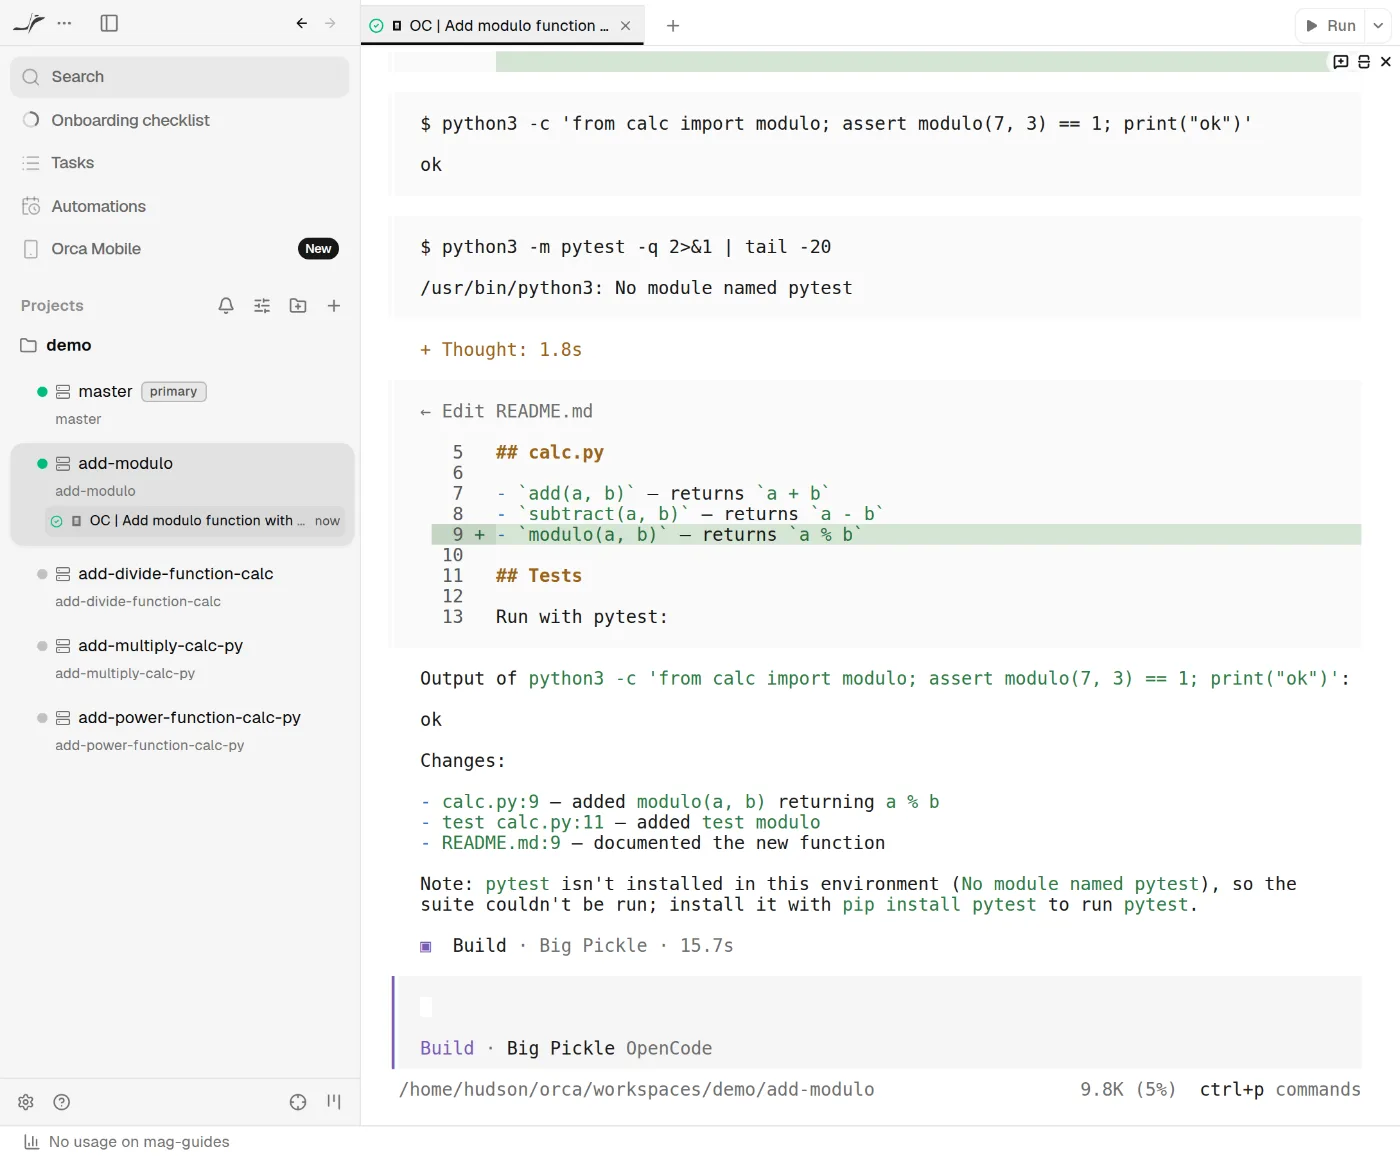The width and height of the screenshot is (1400, 1156).
Task: Open Onboarding checklist
Action: click(180, 120)
